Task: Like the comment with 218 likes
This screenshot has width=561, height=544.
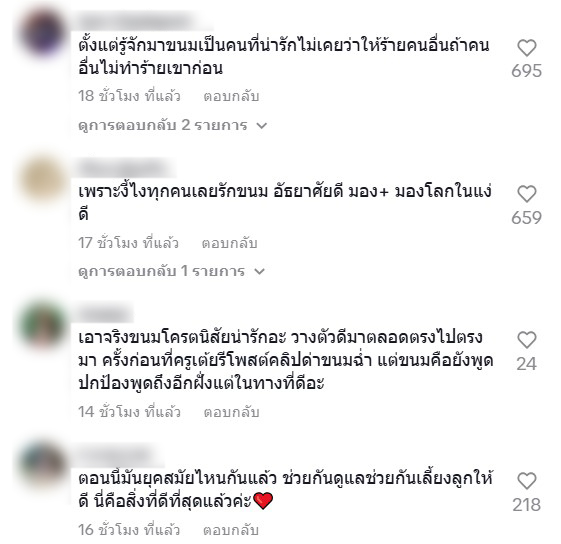Action: pyautogui.click(x=527, y=481)
